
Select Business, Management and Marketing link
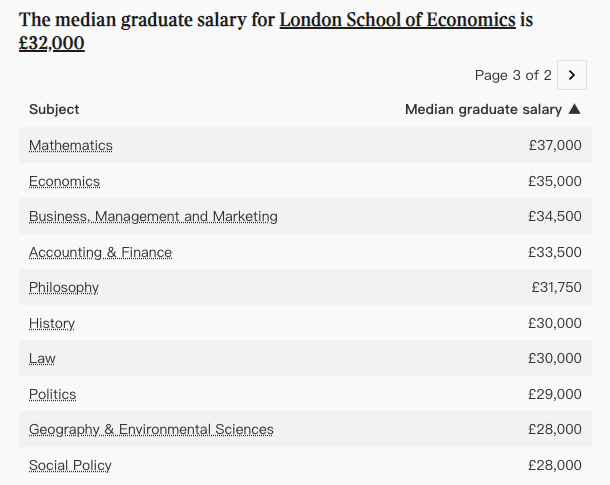tap(153, 216)
